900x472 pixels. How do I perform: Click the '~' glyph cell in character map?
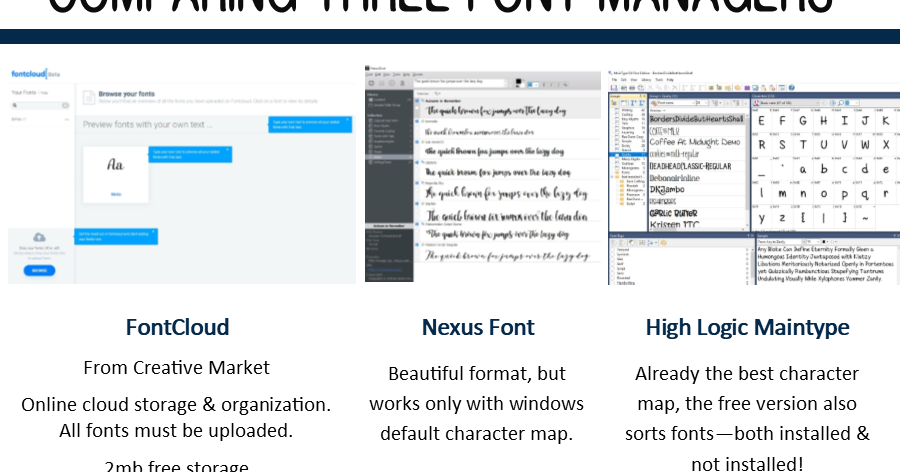pos(865,218)
